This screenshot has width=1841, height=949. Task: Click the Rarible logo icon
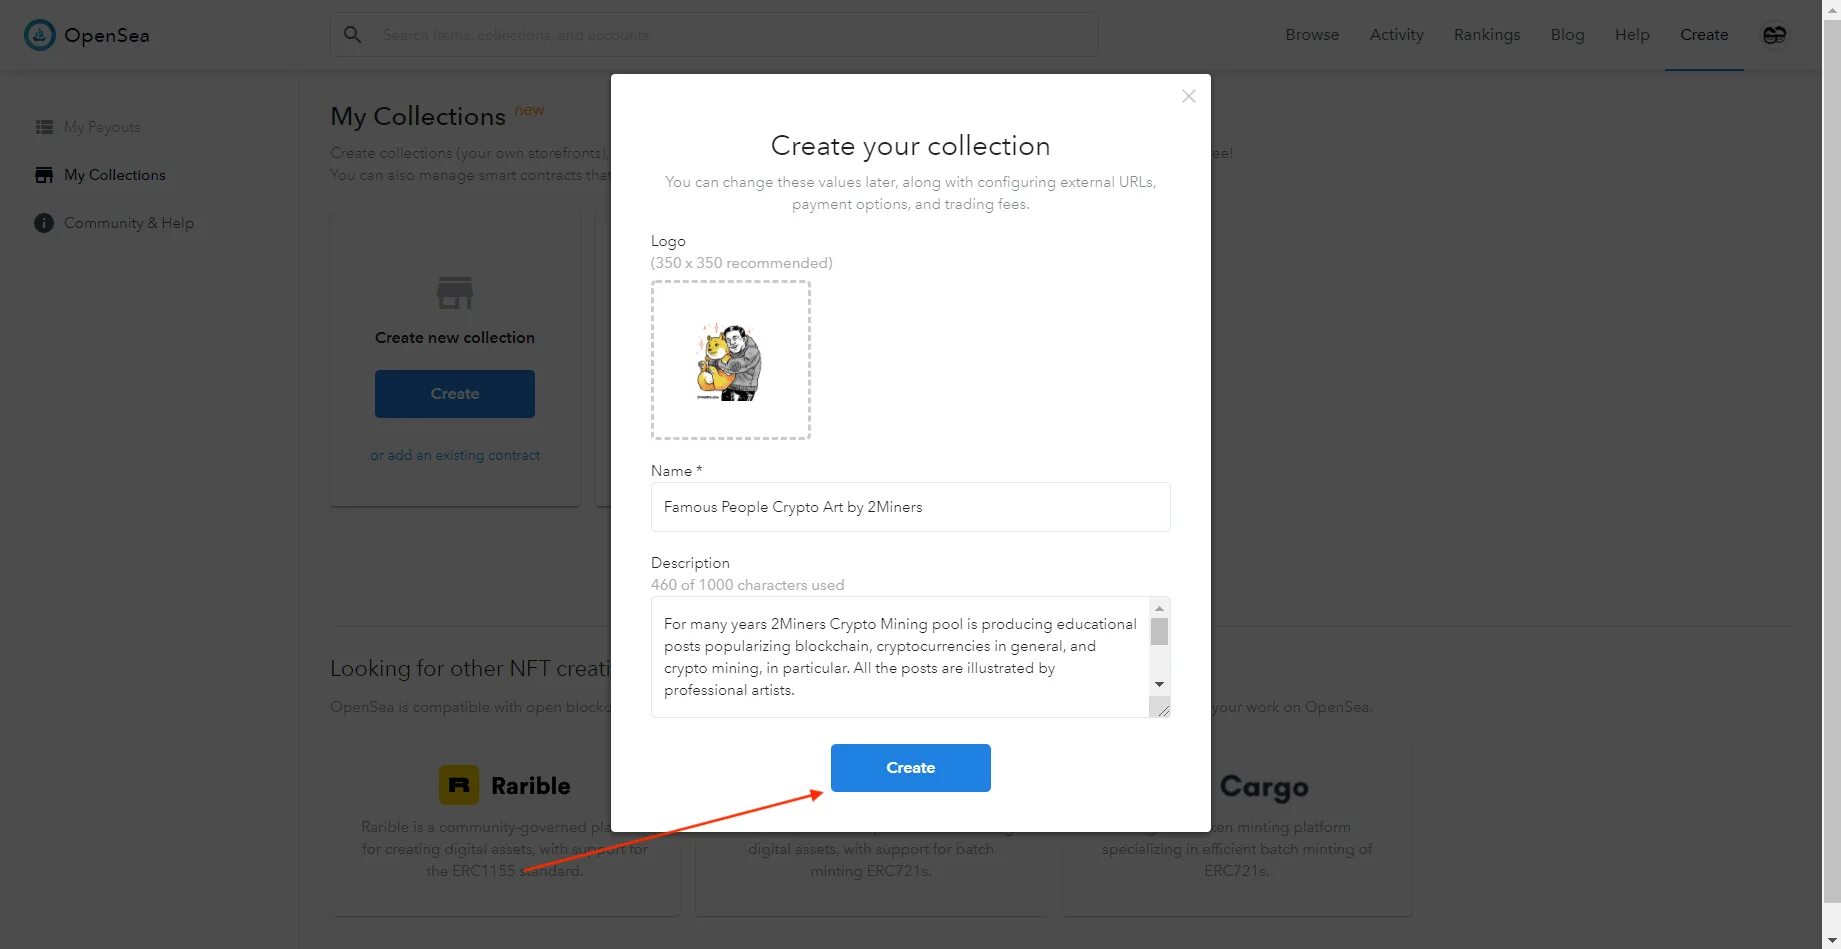pos(459,785)
